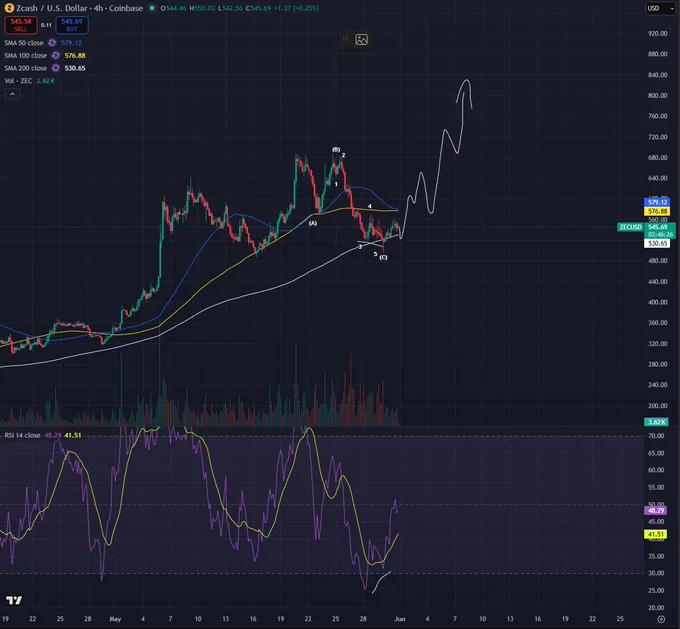
Task: Click the blue 579.12 price axis label
Action: 657,202
